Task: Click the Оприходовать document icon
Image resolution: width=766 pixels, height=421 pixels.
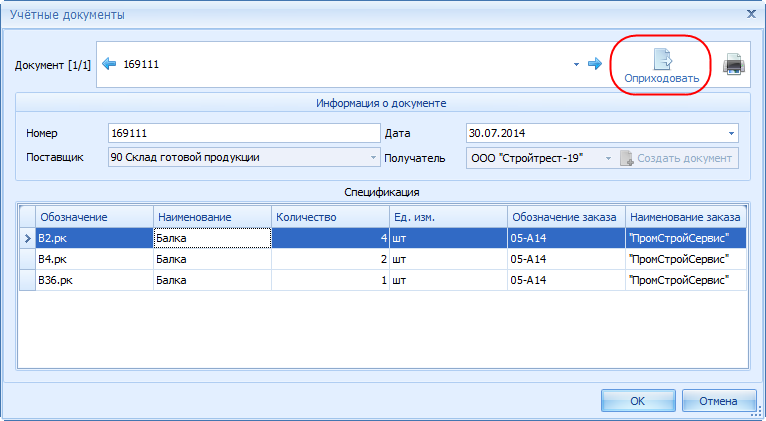Action: click(662, 59)
